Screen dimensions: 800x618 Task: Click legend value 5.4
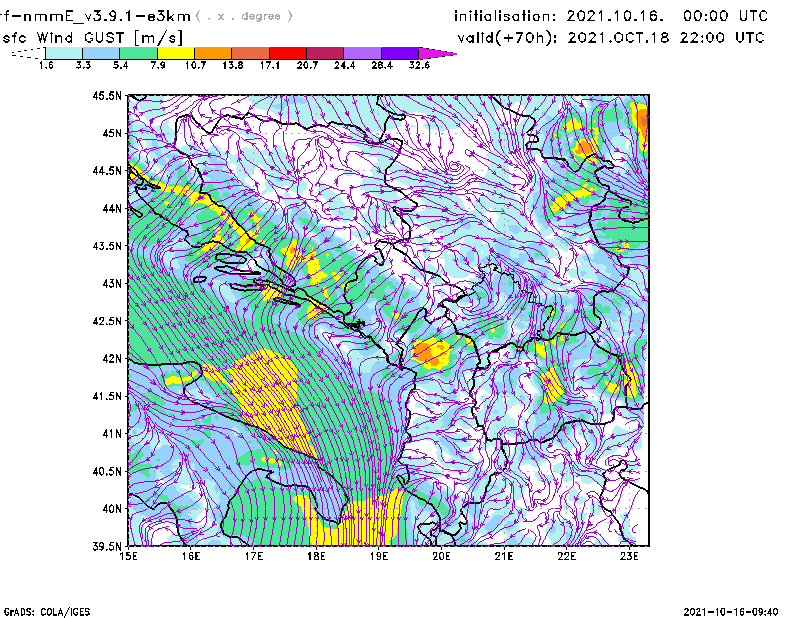click(120, 65)
